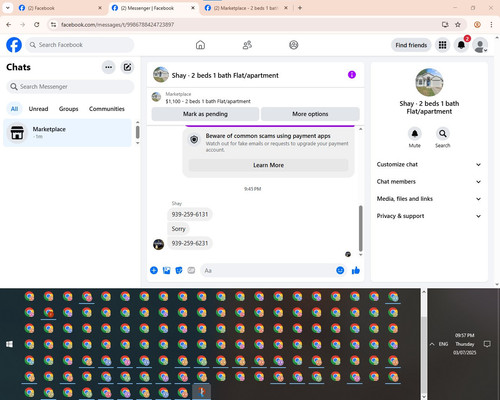Select the Unread chats filter

(38, 109)
